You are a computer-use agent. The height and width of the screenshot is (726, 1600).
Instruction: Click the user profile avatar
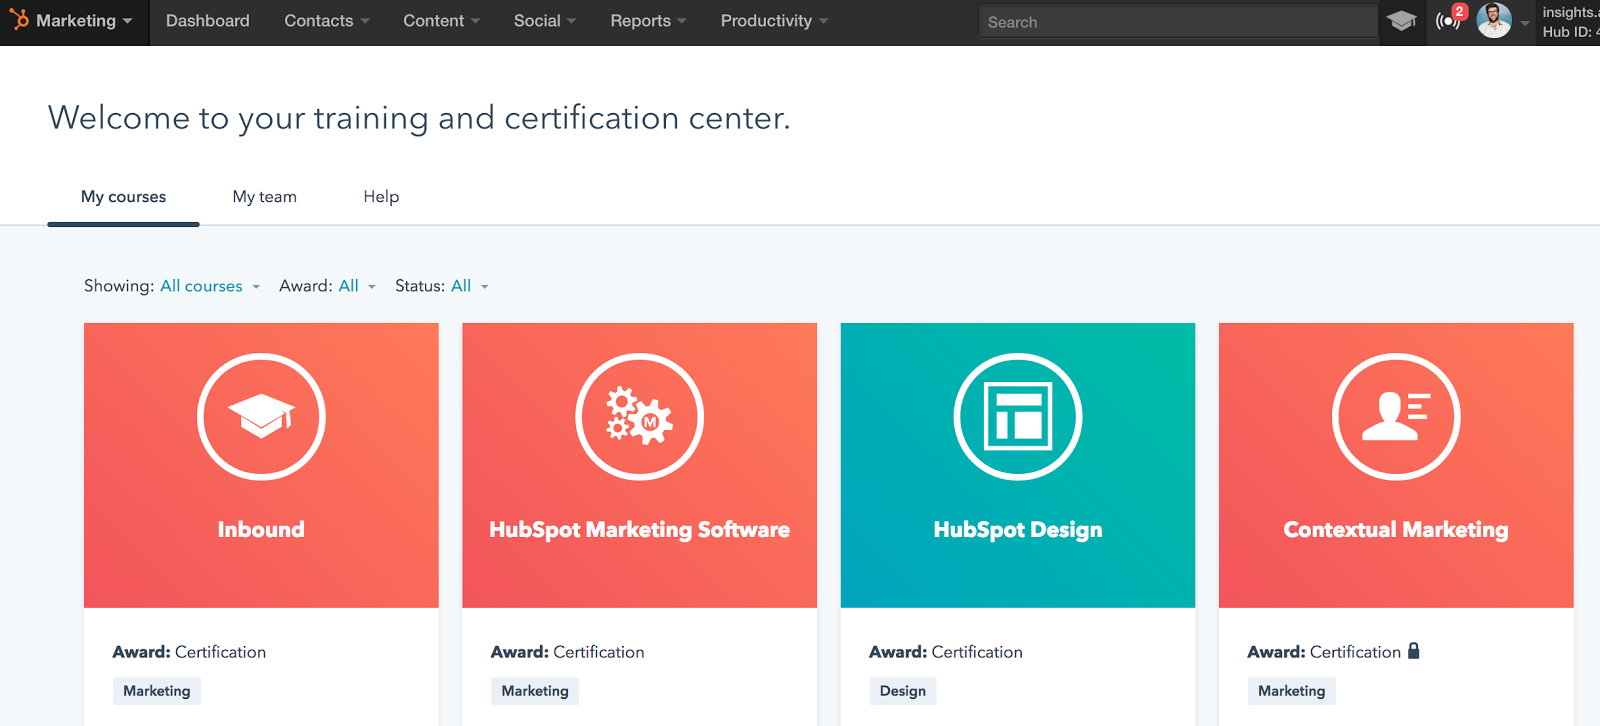point(1494,20)
